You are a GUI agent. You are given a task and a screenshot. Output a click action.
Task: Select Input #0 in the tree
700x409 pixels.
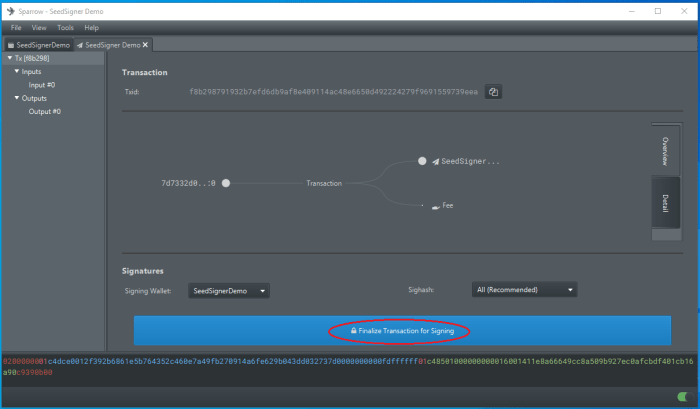[42, 85]
